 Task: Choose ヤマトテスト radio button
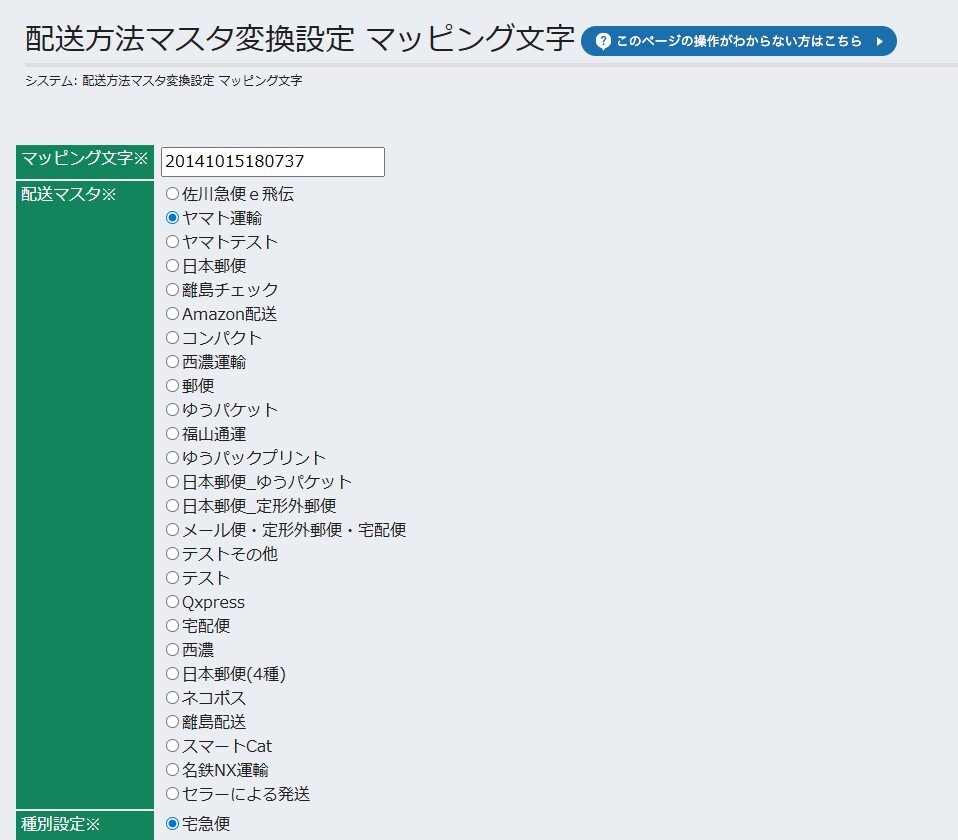[x=172, y=242]
